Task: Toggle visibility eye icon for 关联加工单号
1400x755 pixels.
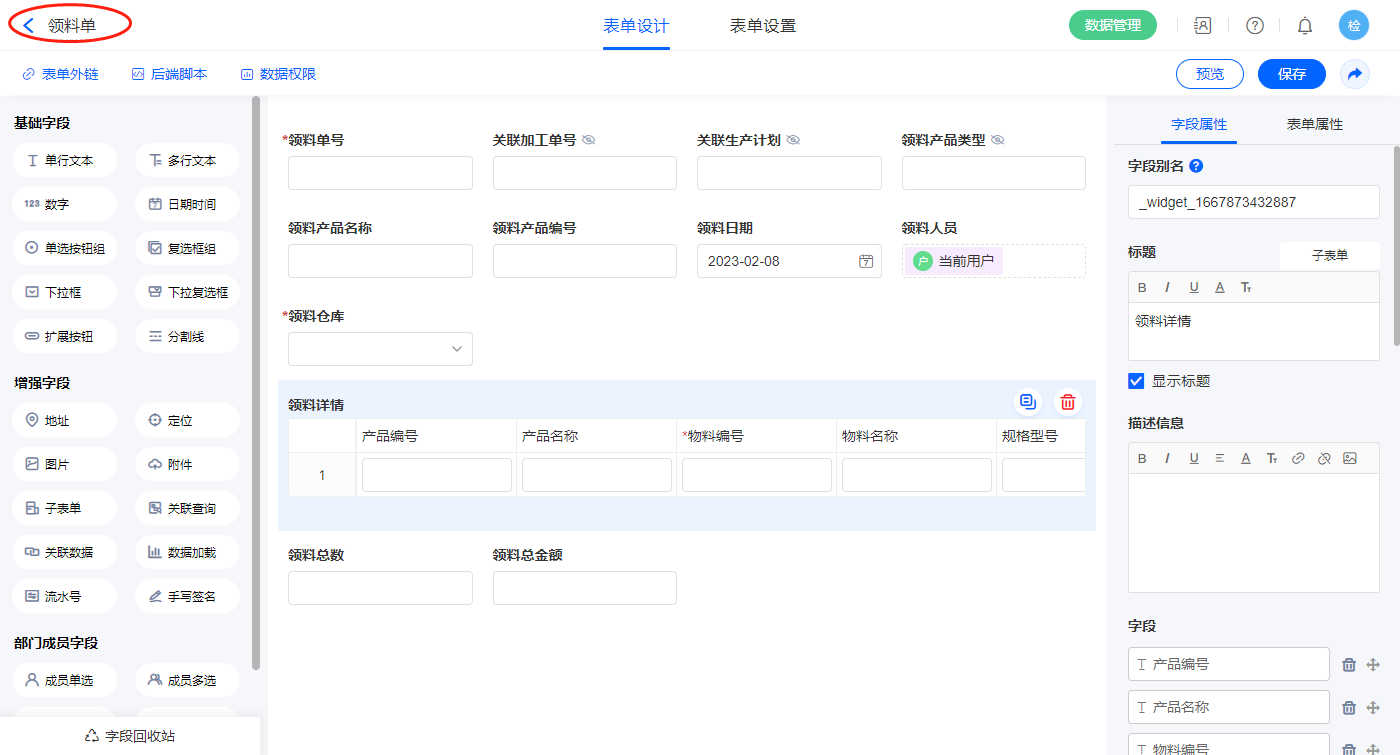Action: [x=589, y=140]
